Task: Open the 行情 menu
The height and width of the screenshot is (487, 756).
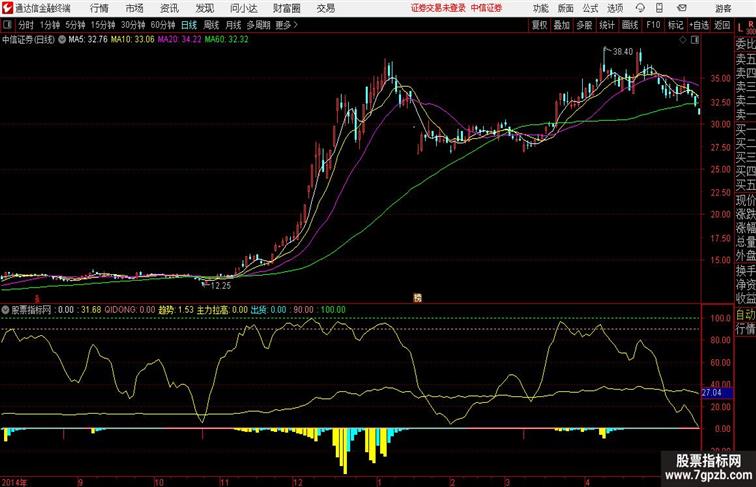Action: pos(99,8)
